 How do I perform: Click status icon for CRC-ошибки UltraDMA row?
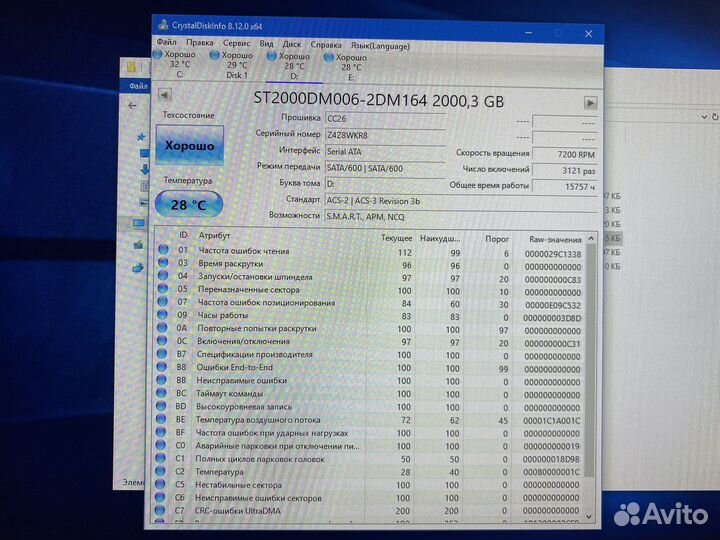(x=159, y=510)
